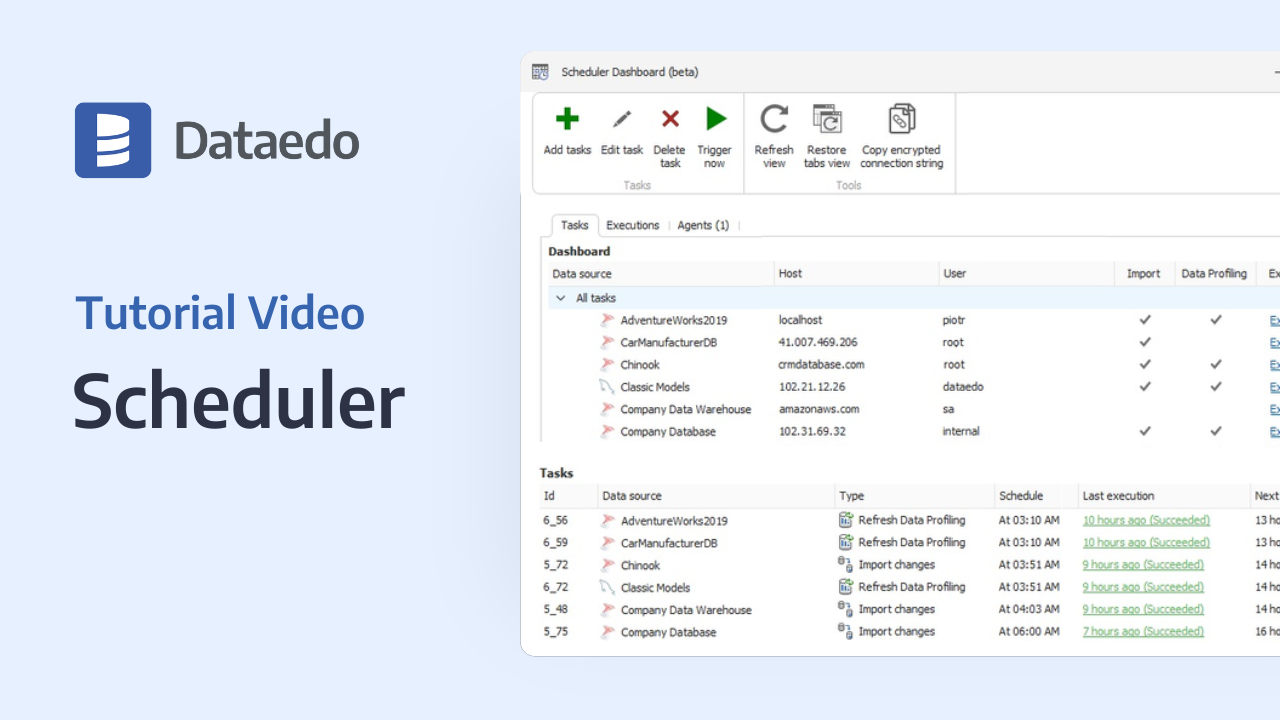The image size is (1280, 720).
Task: Click Chinook database icon in Dashboard list
Action: [x=607, y=365]
